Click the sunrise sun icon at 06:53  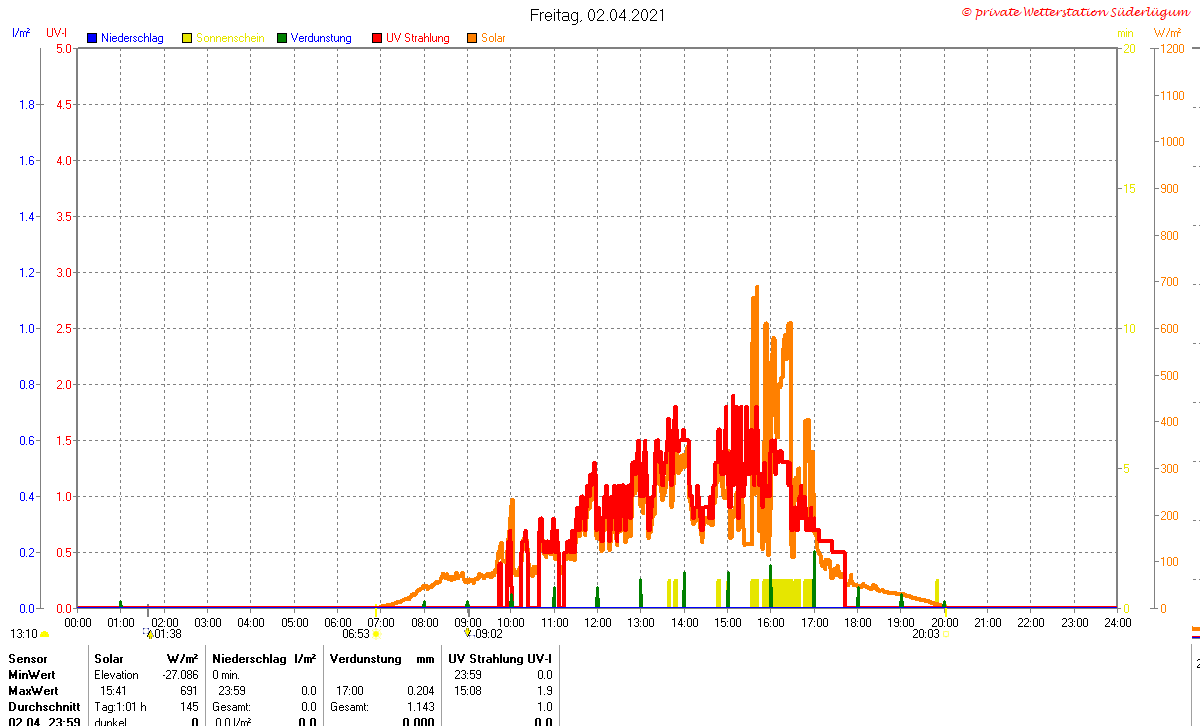pyautogui.click(x=376, y=634)
